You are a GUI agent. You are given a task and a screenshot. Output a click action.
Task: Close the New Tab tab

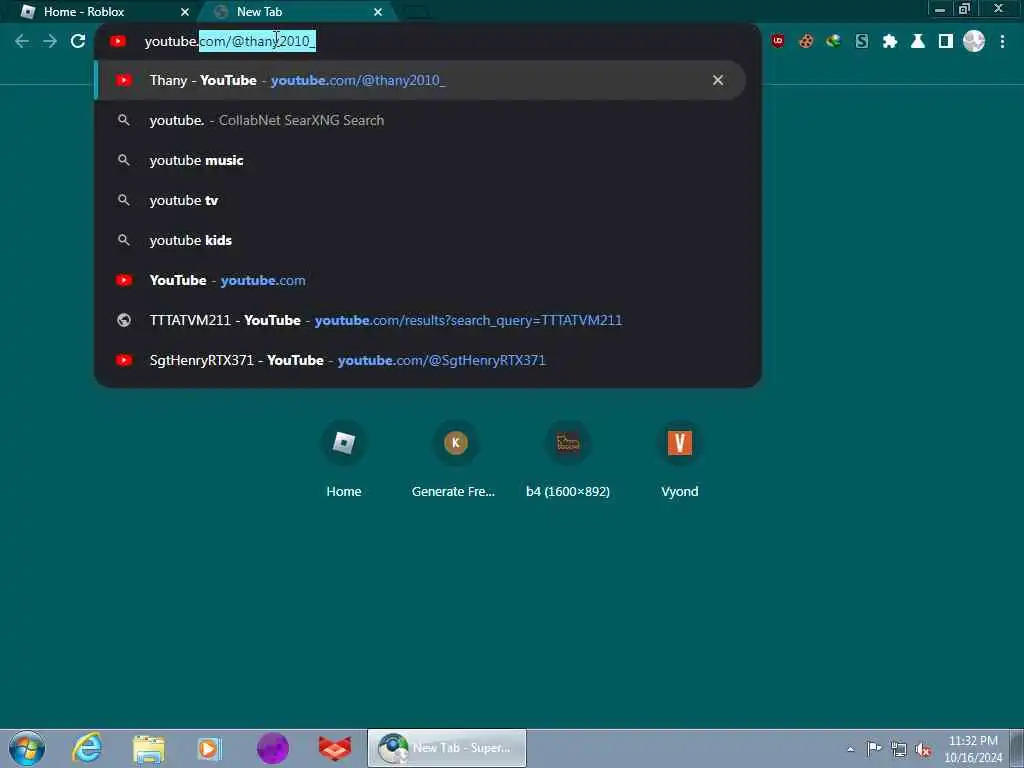point(377,12)
